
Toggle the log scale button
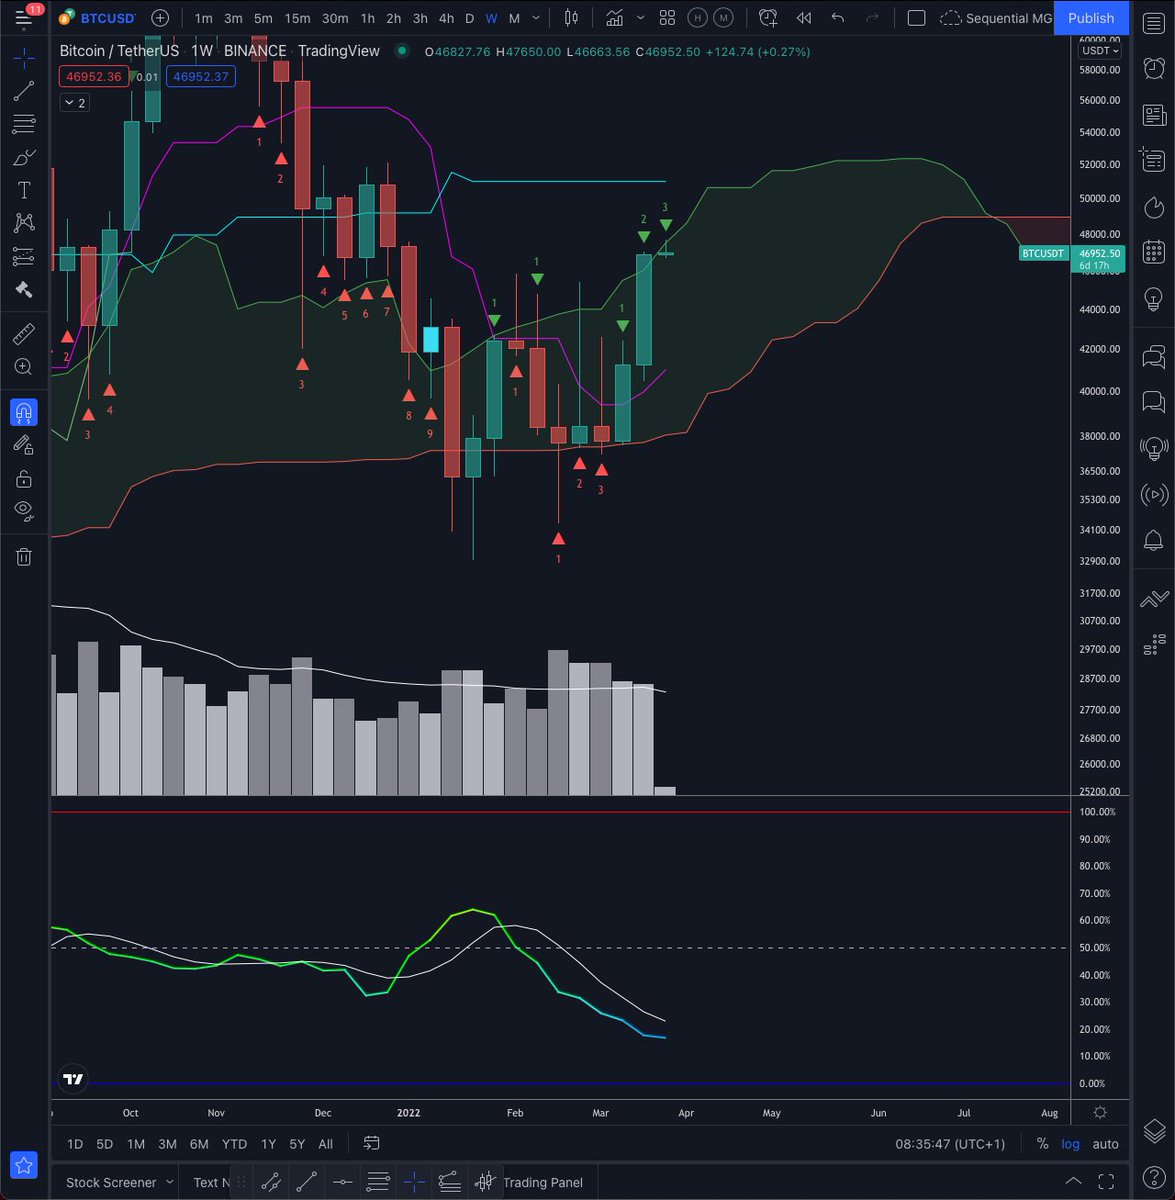click(1071, 1143)
